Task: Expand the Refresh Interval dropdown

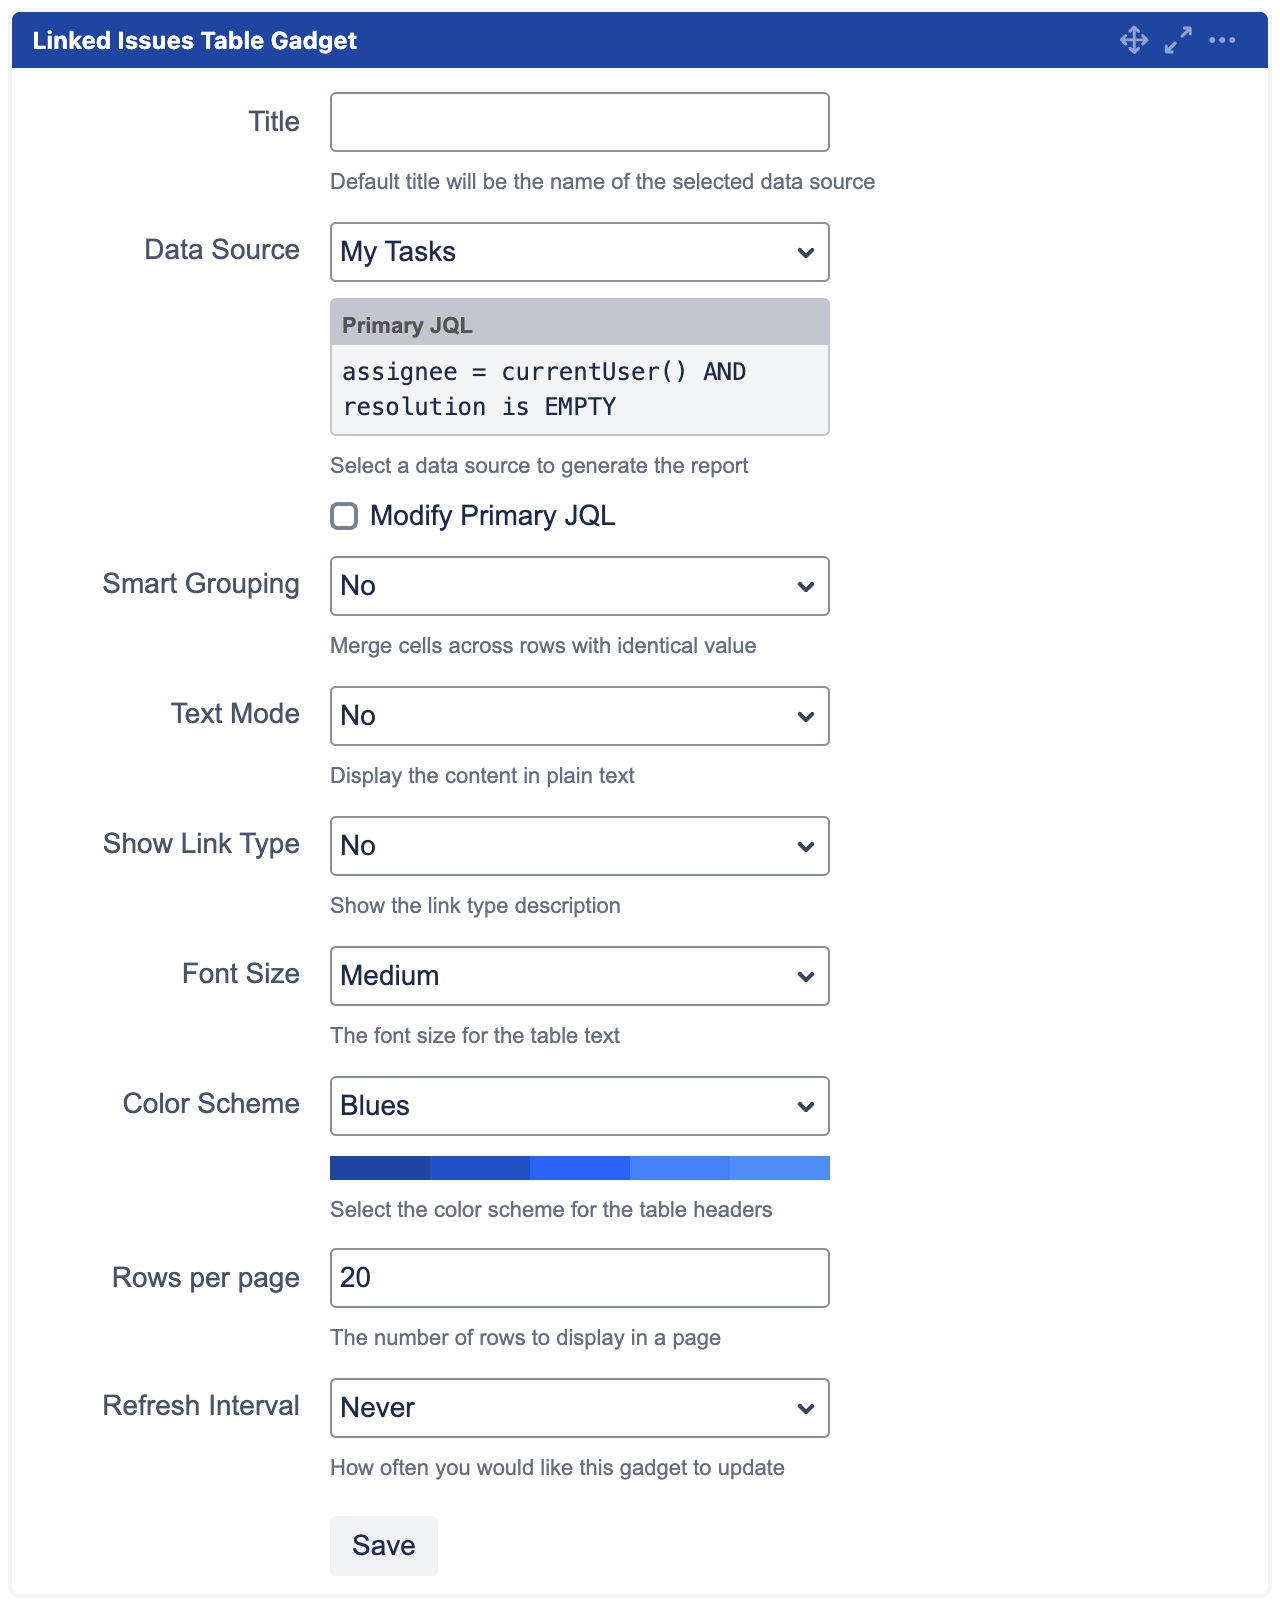Action: point(579,1408)
